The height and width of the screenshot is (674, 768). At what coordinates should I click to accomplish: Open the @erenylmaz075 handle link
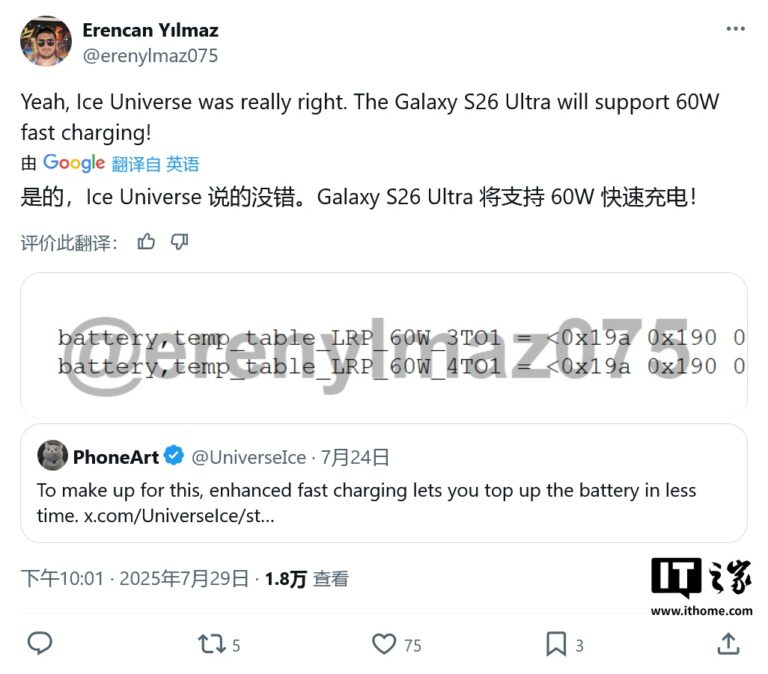150,55
